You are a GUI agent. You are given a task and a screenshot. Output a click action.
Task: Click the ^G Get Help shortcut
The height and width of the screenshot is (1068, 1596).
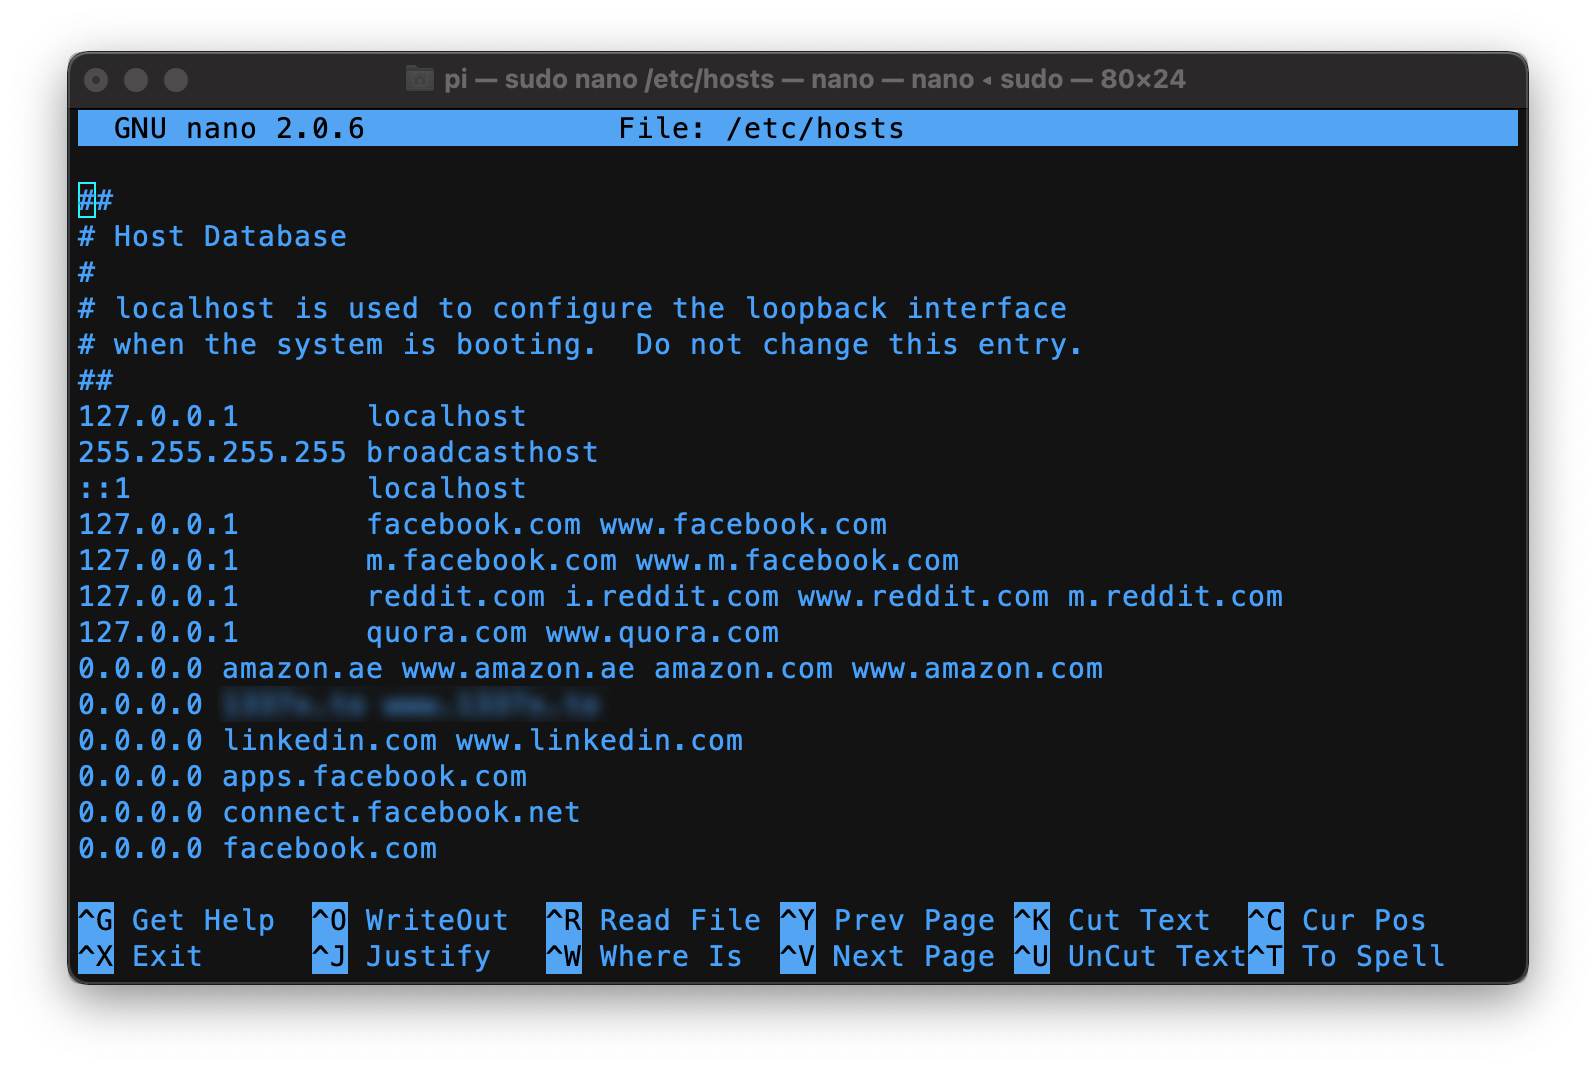tap(177, 920)
